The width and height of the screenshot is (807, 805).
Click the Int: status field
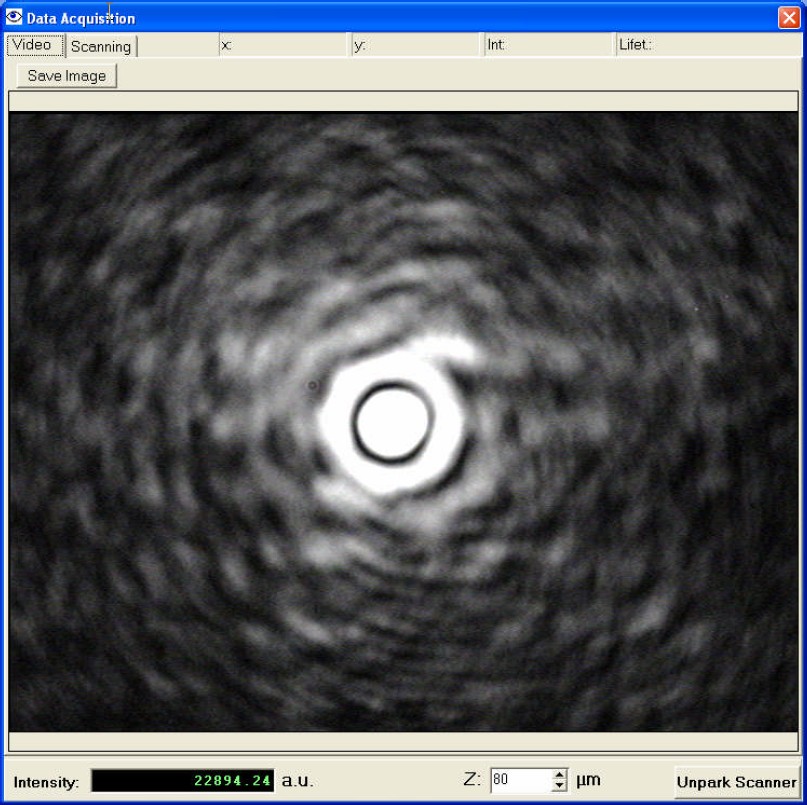(549, 45)
